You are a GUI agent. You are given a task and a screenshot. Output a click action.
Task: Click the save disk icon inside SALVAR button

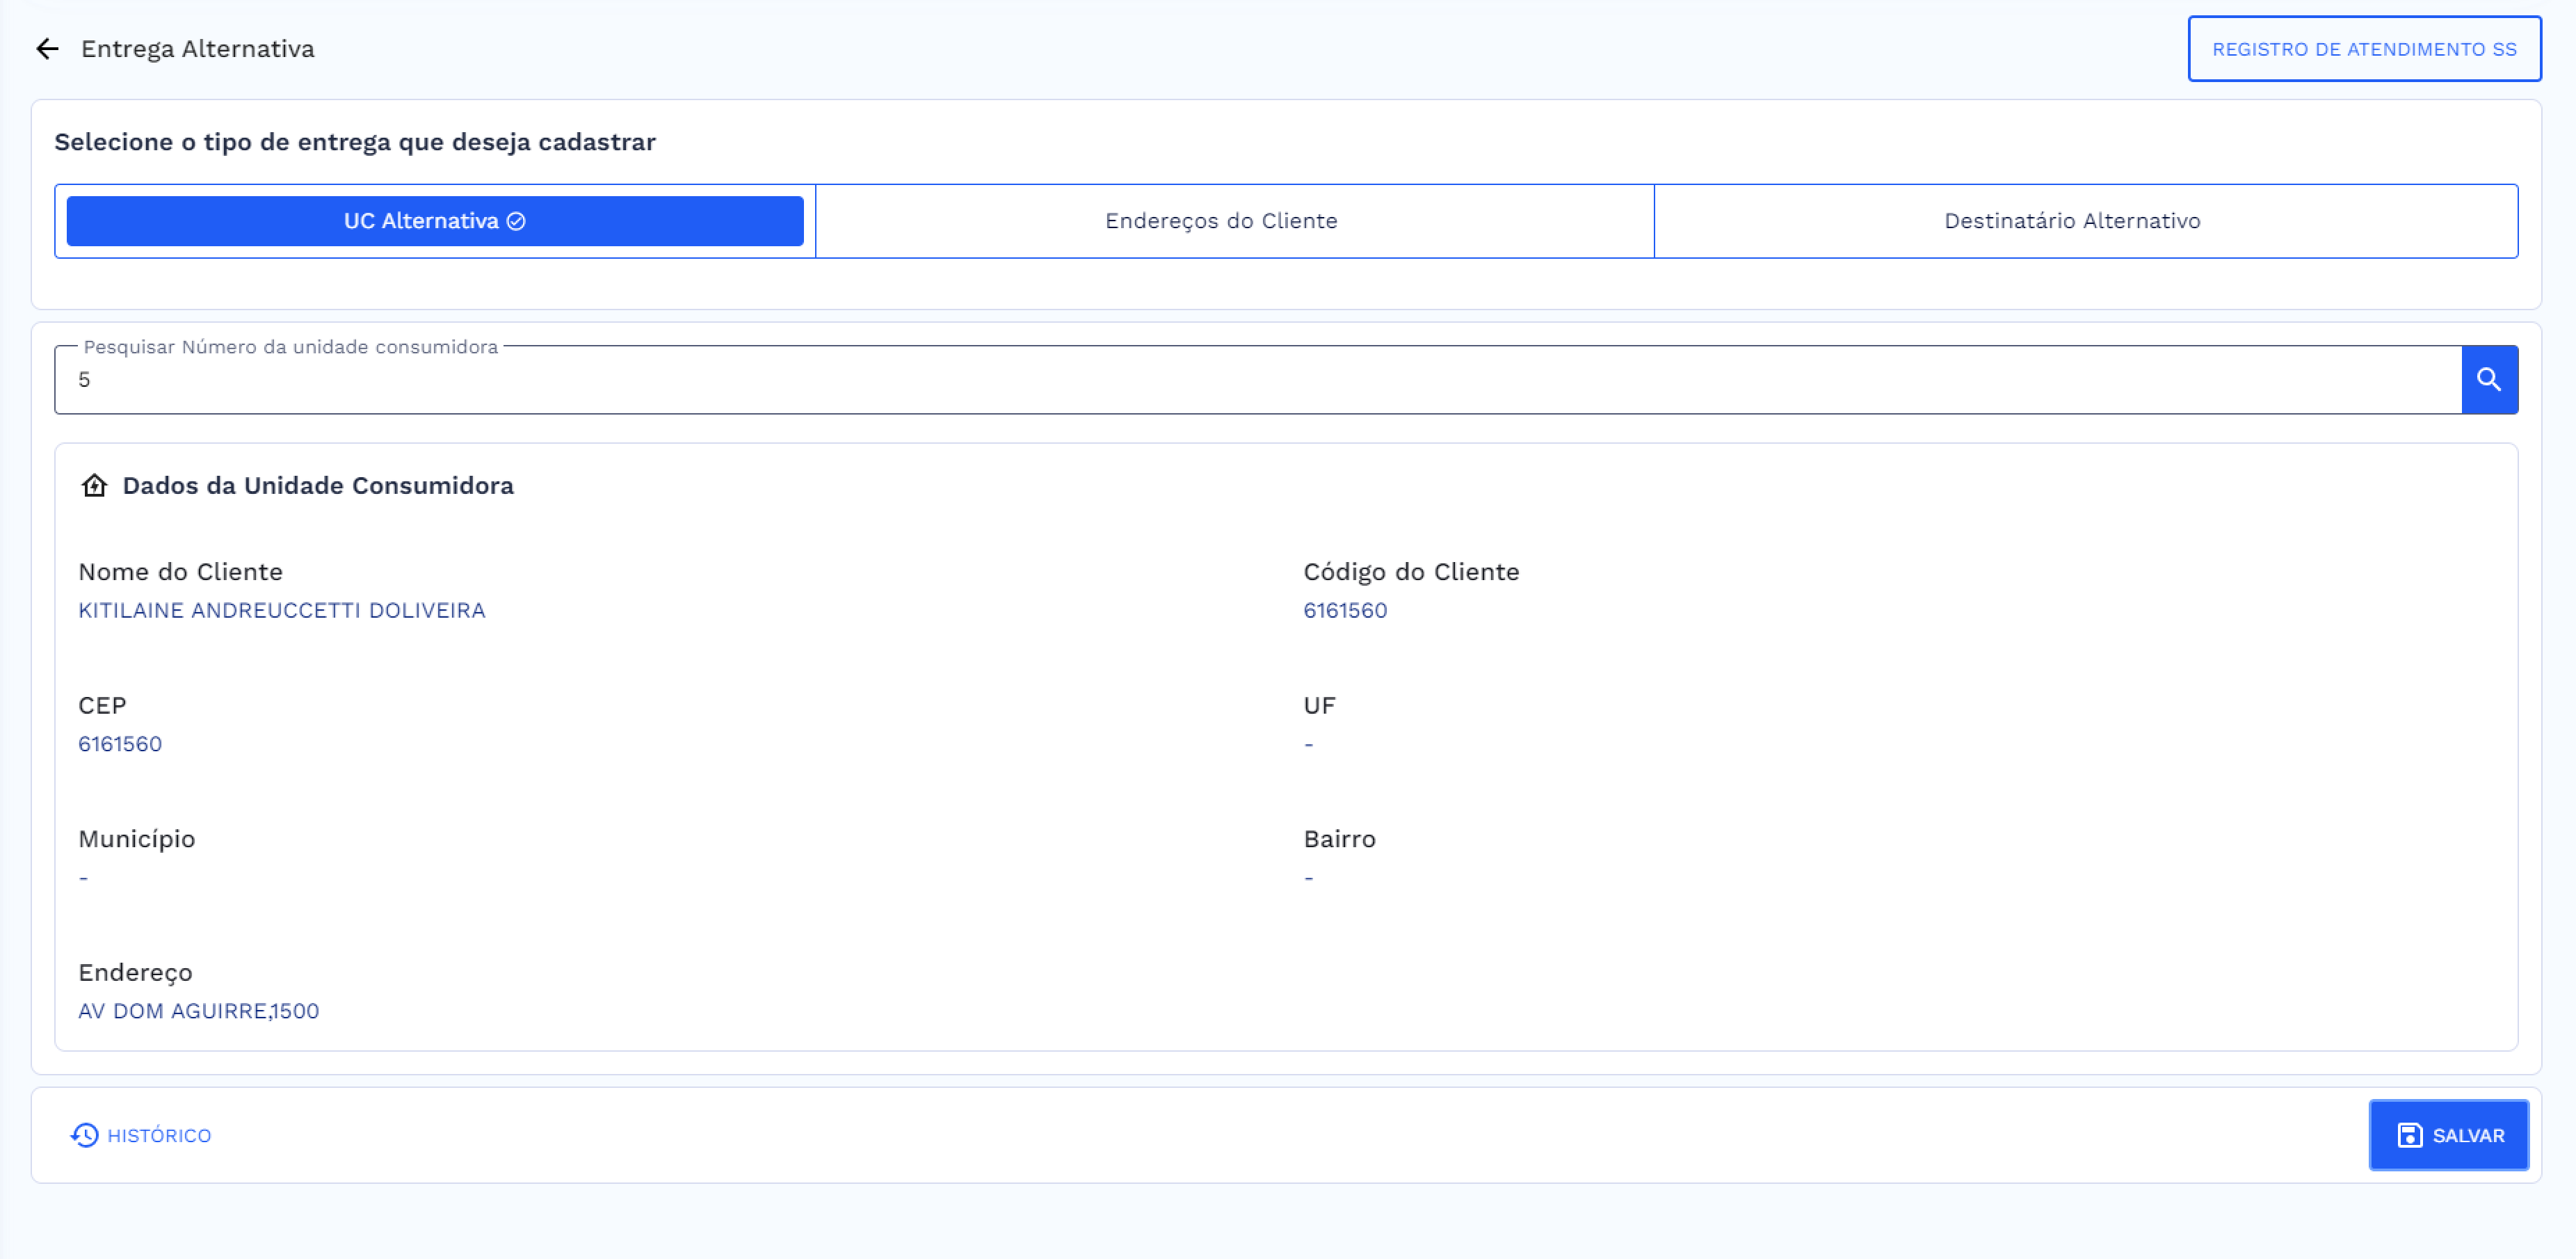pyautogui.click(x=2410, y=1135)
